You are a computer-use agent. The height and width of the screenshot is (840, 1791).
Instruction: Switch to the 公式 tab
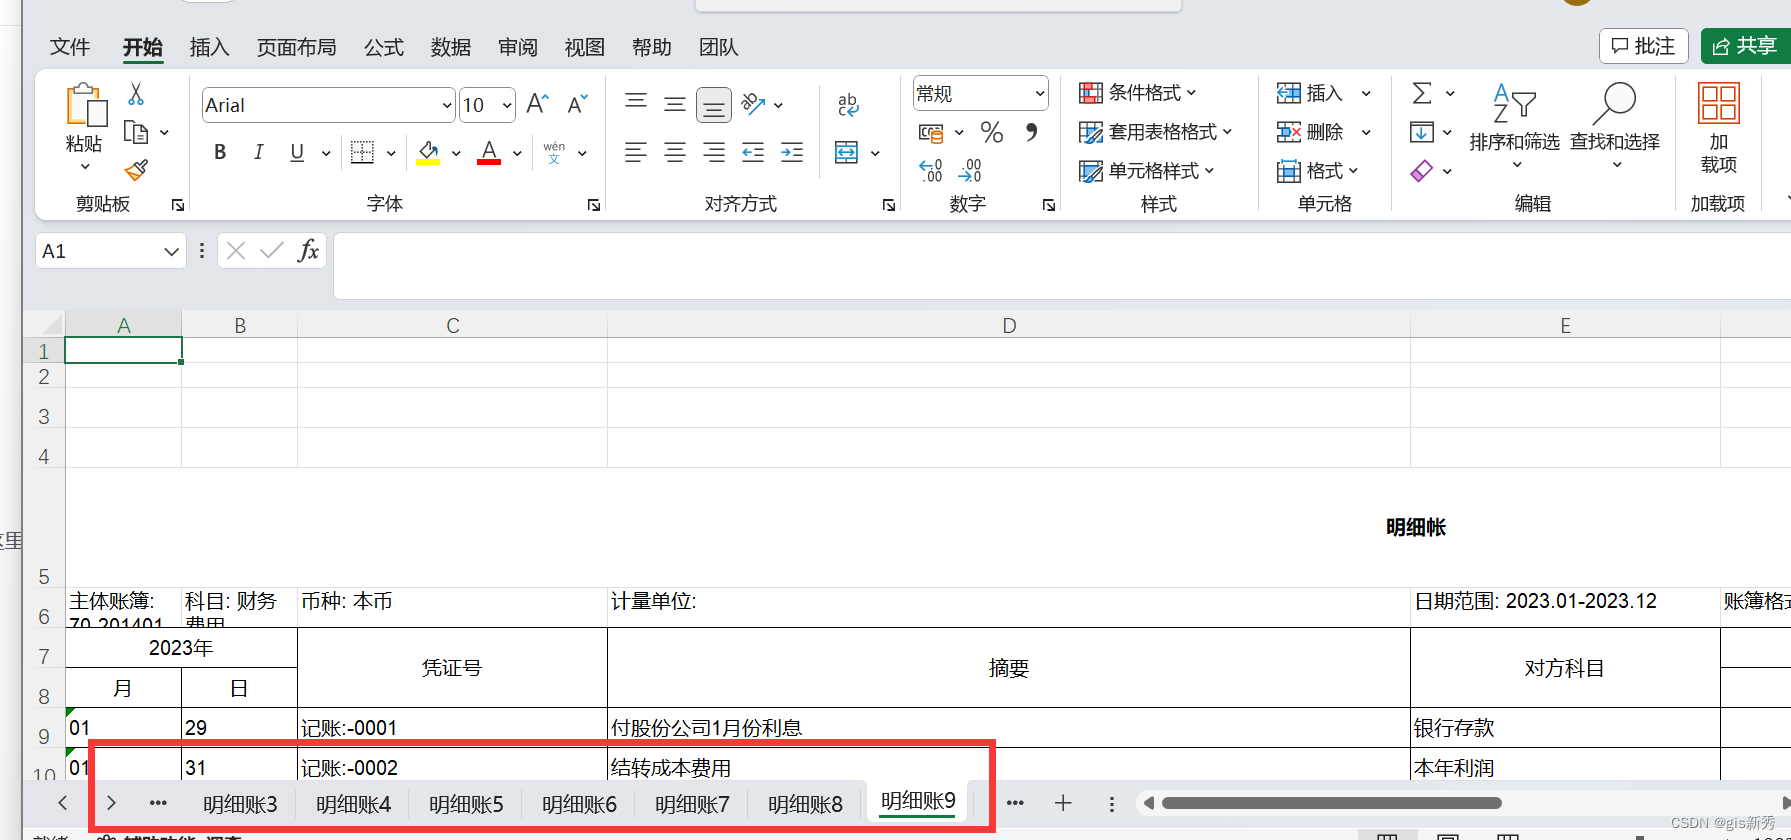tap(383, 47)
